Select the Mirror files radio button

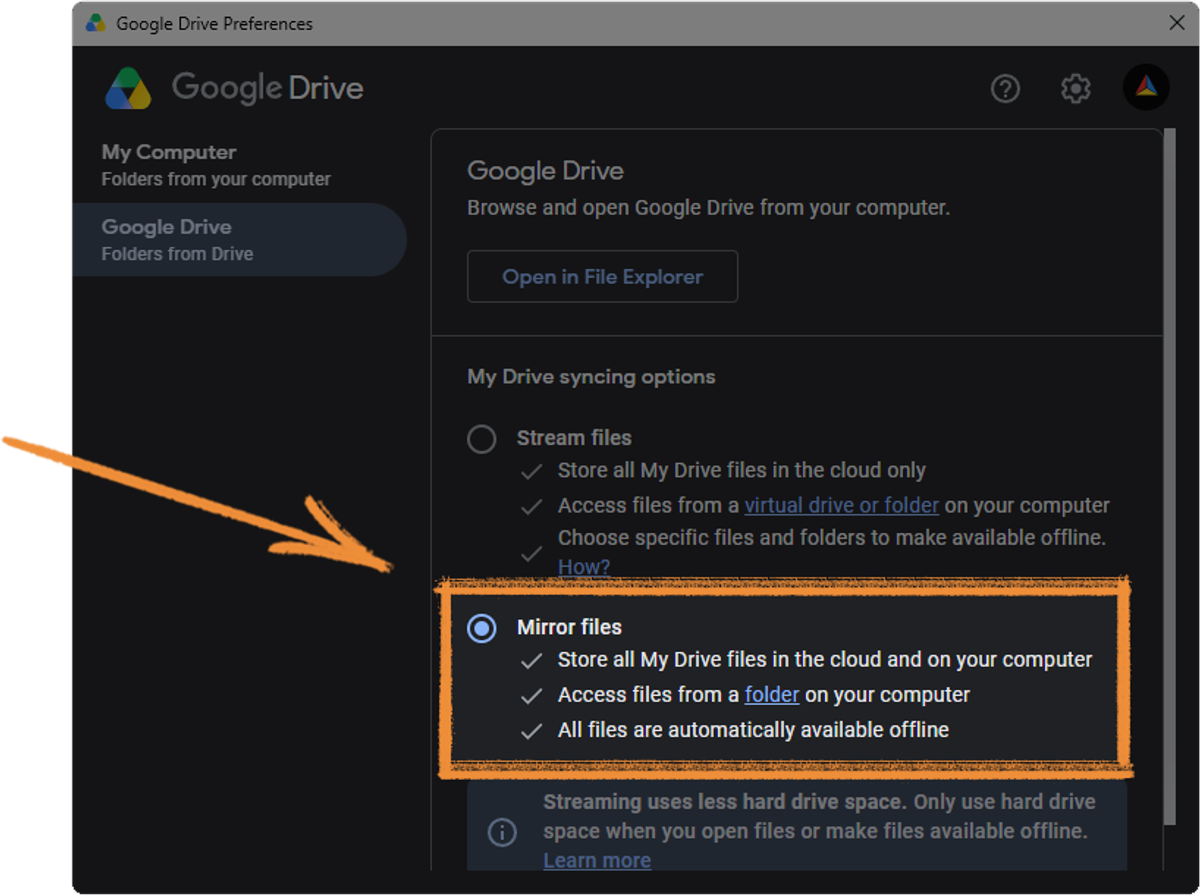[482, 628]
